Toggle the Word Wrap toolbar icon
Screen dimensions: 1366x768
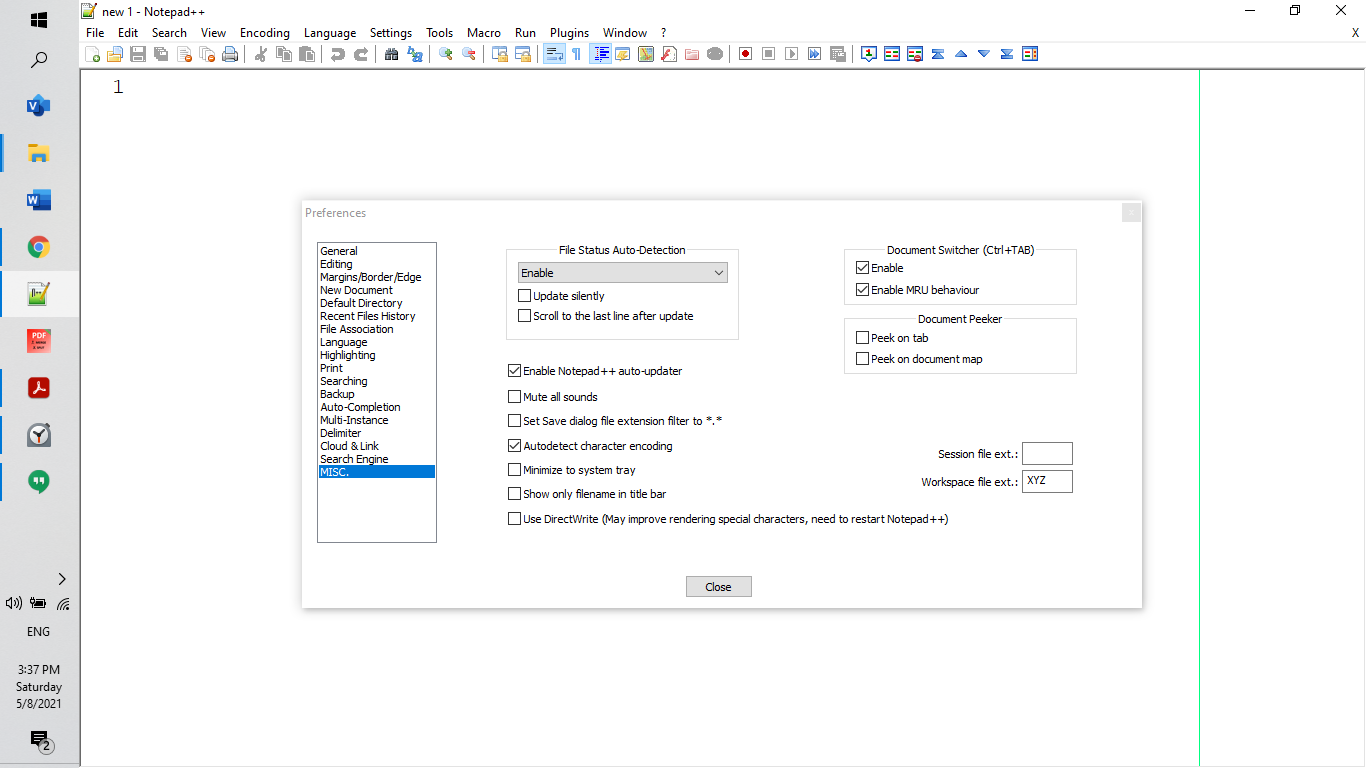(x=554, y=54)
